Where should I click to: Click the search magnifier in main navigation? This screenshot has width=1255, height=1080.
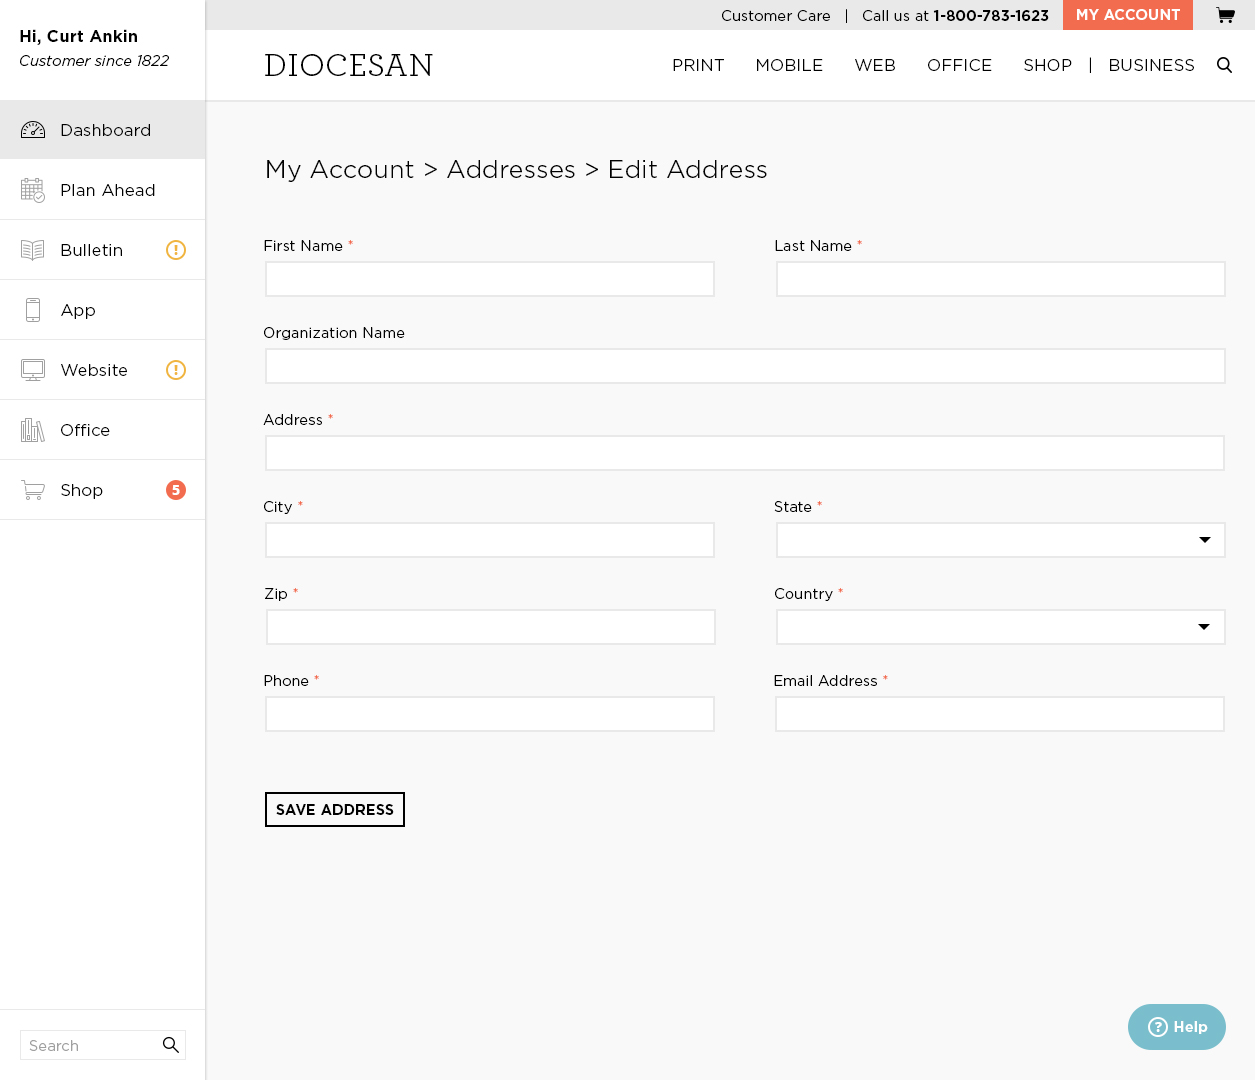(x=1224, y=65)
